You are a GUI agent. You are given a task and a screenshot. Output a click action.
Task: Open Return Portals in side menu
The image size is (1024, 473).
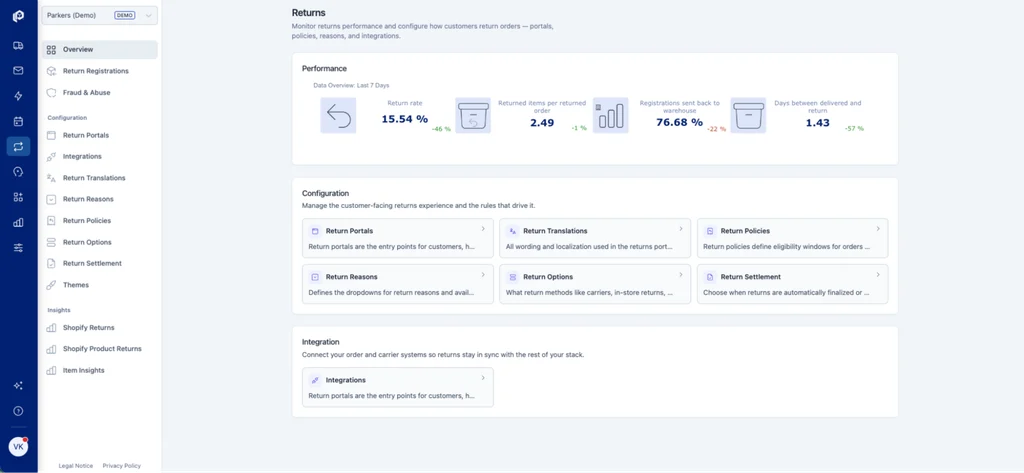(99, 135)
